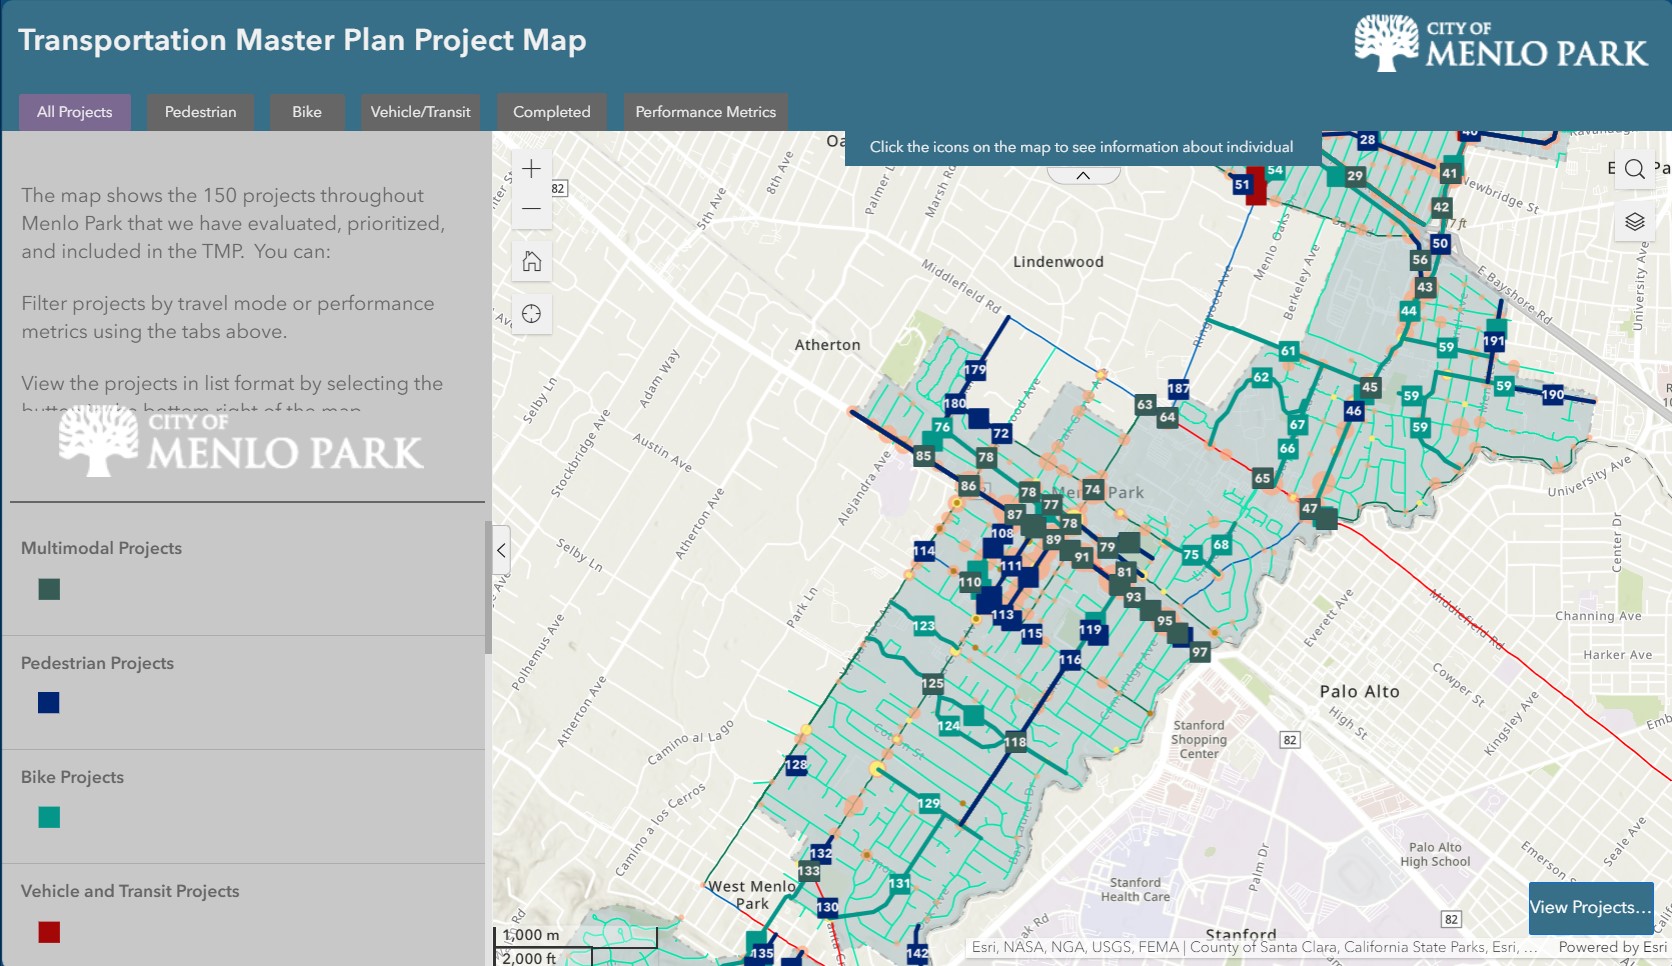The height and width of the screenshot is (966, 1672).
Task: Click the Stanford Health Care label
Action: click(1135, 889)
